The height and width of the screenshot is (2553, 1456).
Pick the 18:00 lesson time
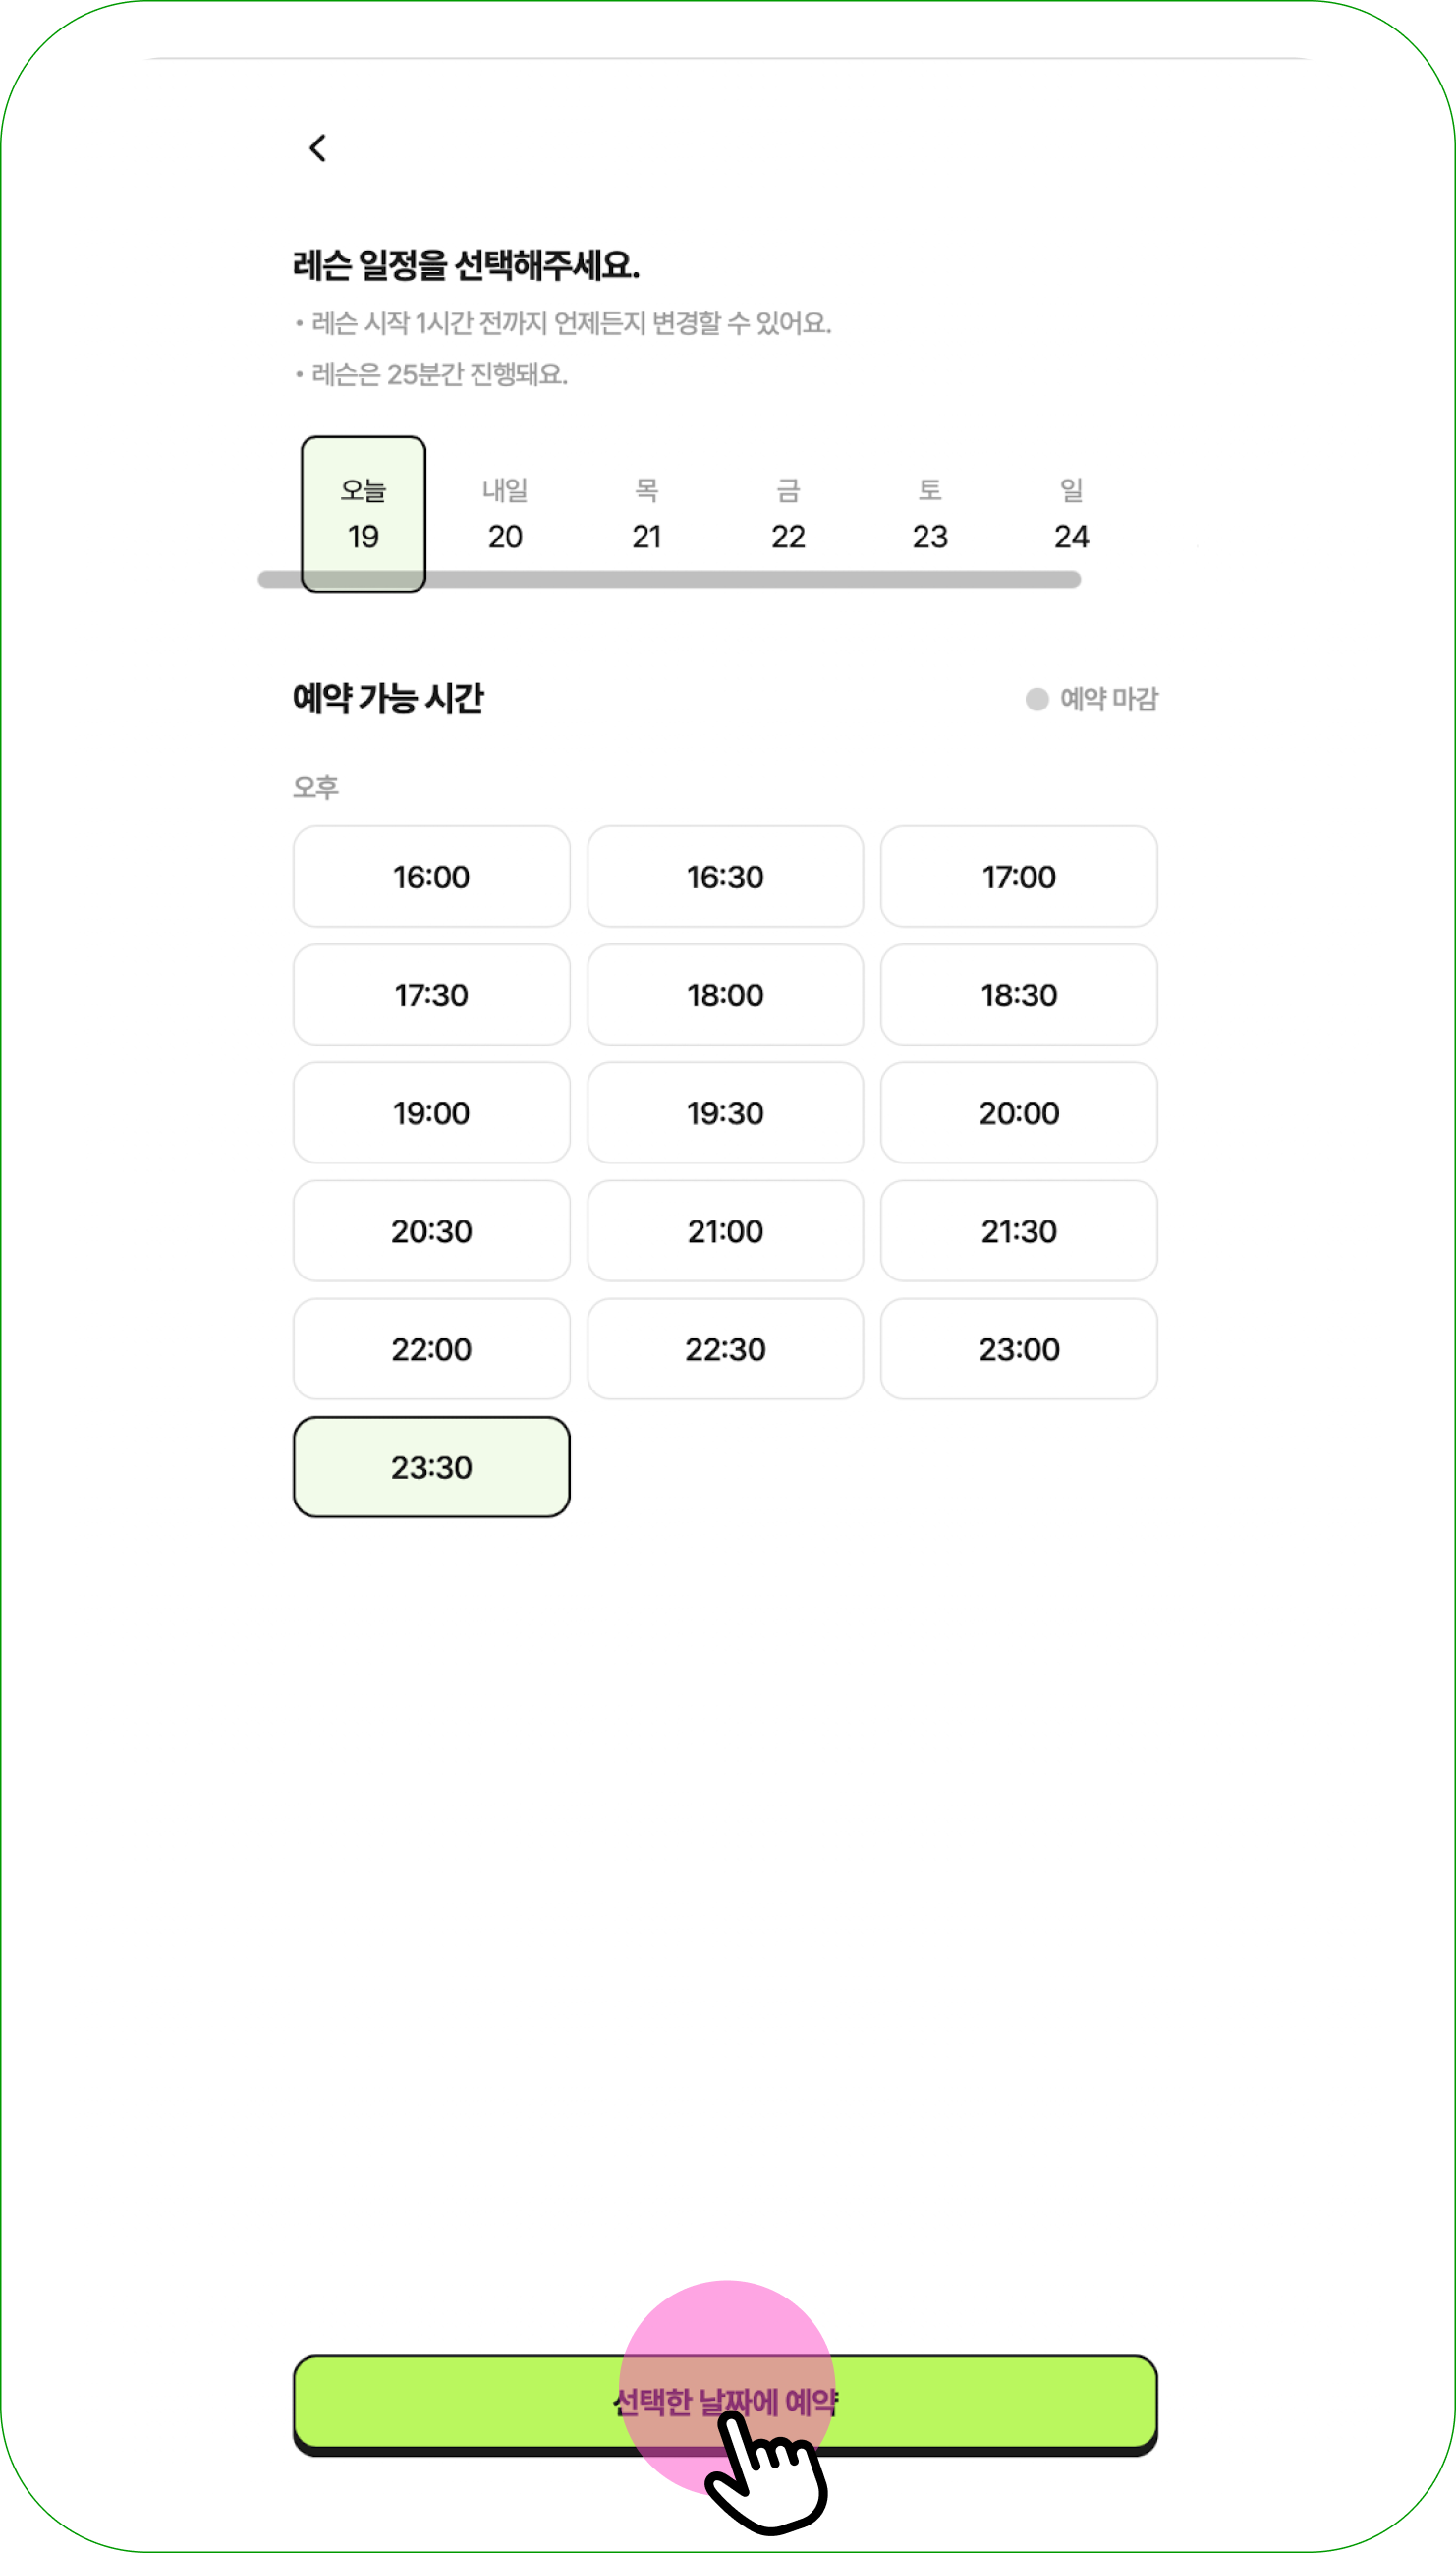pos(725,994)
